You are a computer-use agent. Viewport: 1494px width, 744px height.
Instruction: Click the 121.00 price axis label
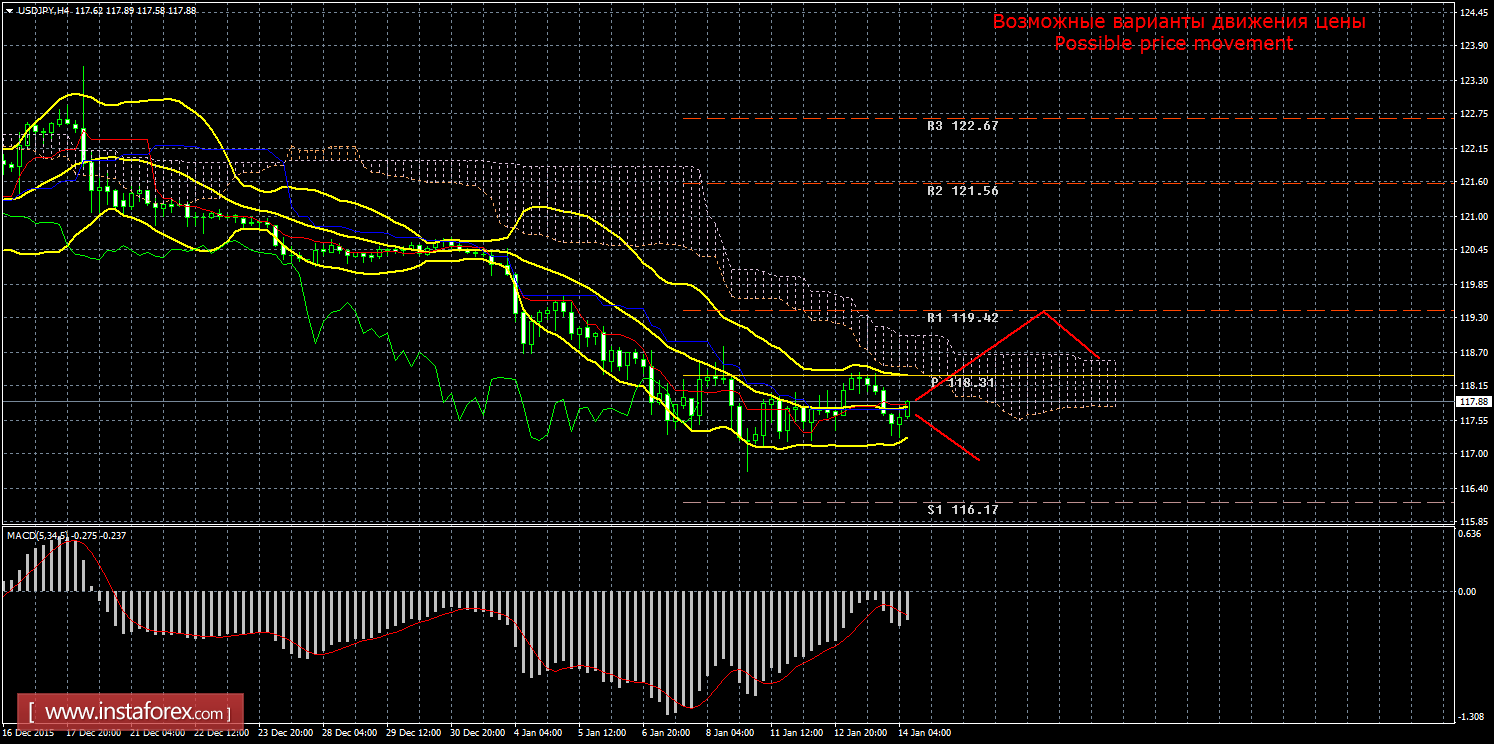1470,216
